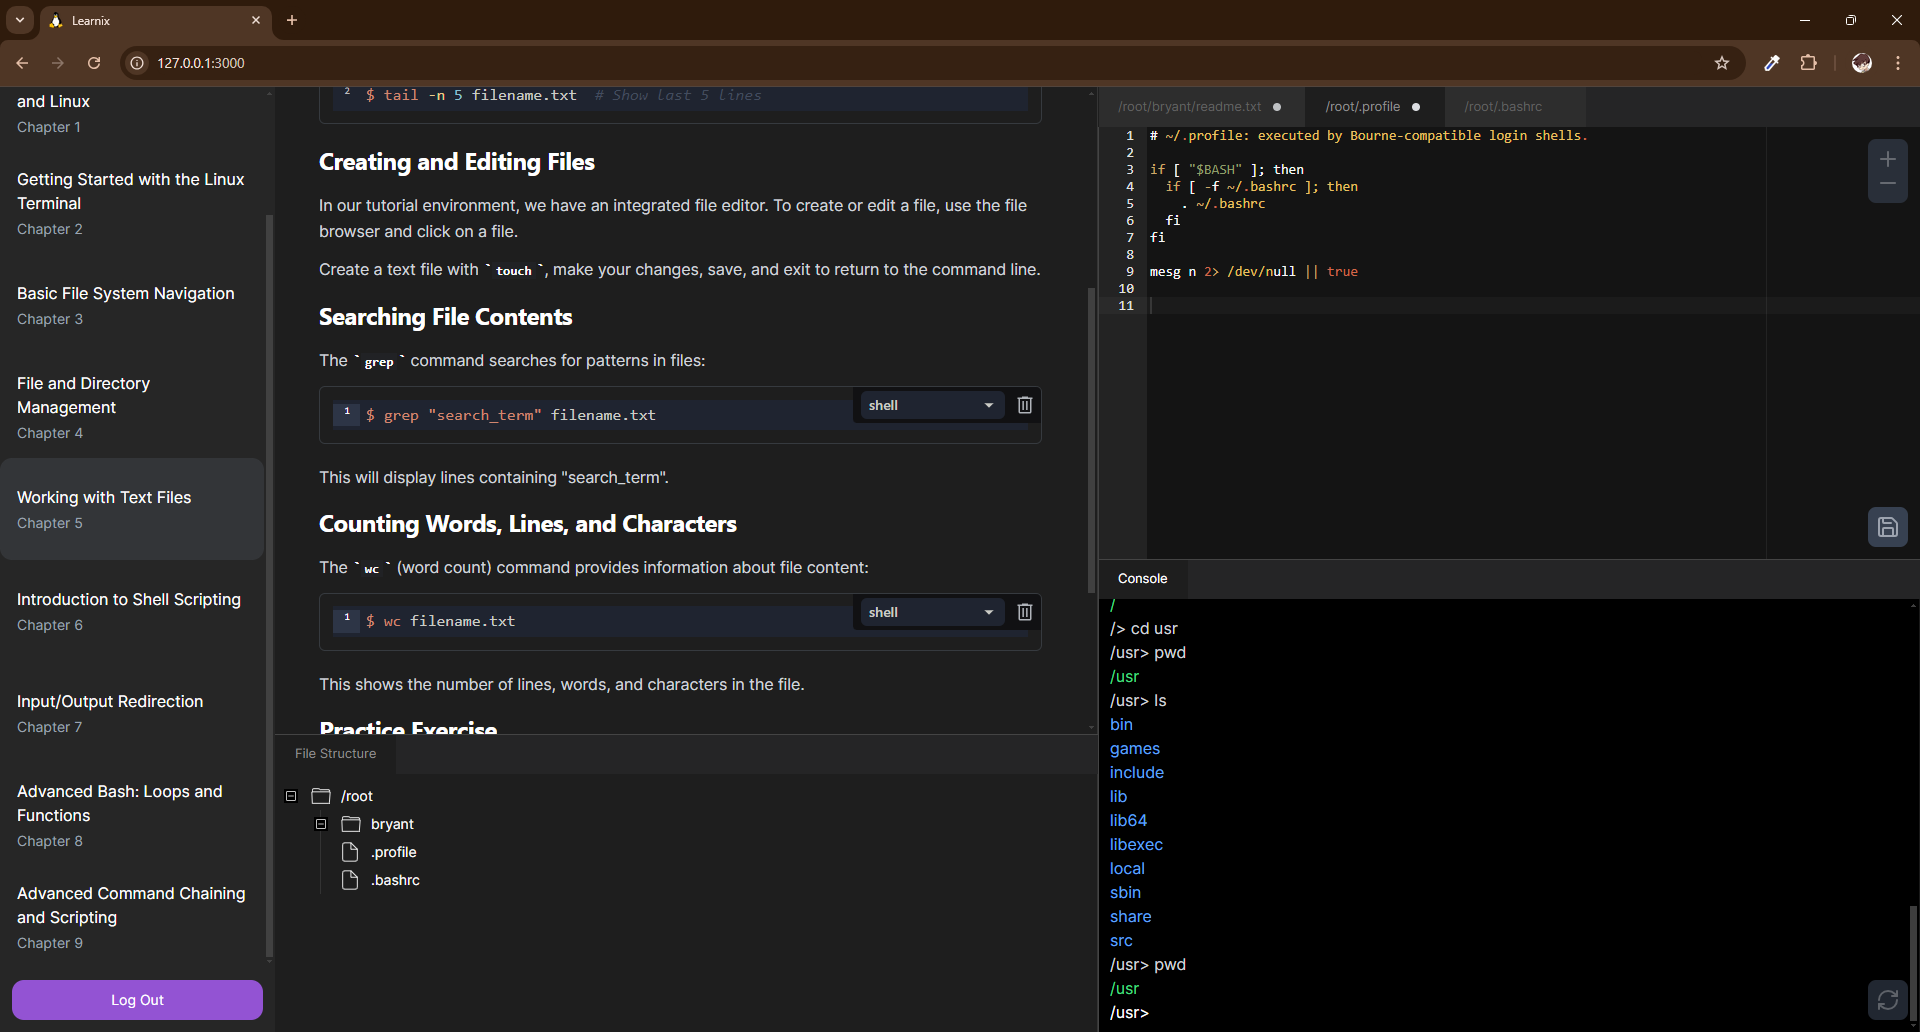The width and height of the screenshot is (1920, 1032).
Task: Open shell language dropdown for grep block
Action: (931, 405)
